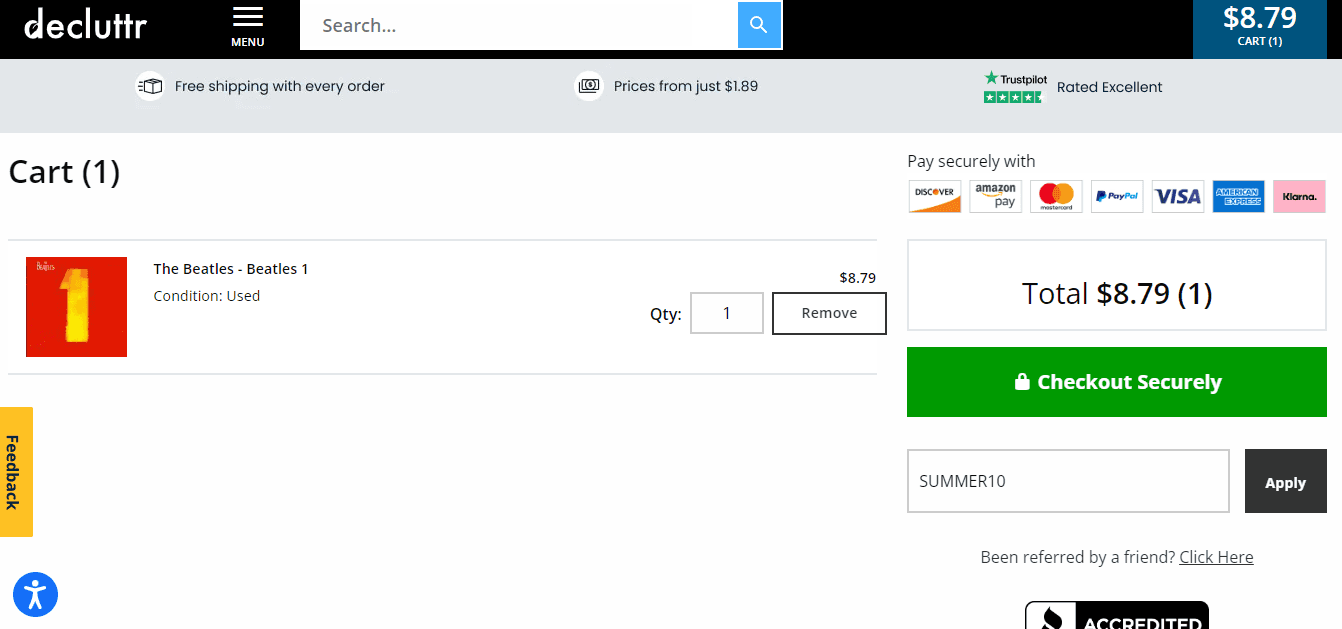Go to decluttr home logo
The width and height of the screenshot is (1342, 629).
(x=86, y=24)
